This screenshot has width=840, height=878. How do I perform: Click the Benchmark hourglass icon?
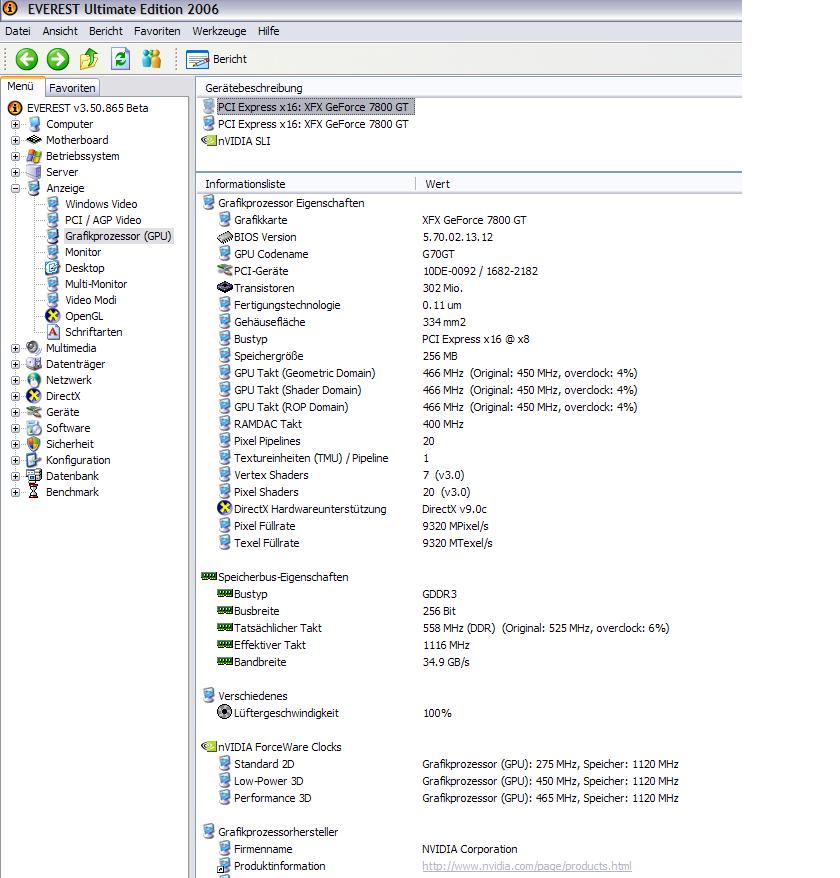34,492
